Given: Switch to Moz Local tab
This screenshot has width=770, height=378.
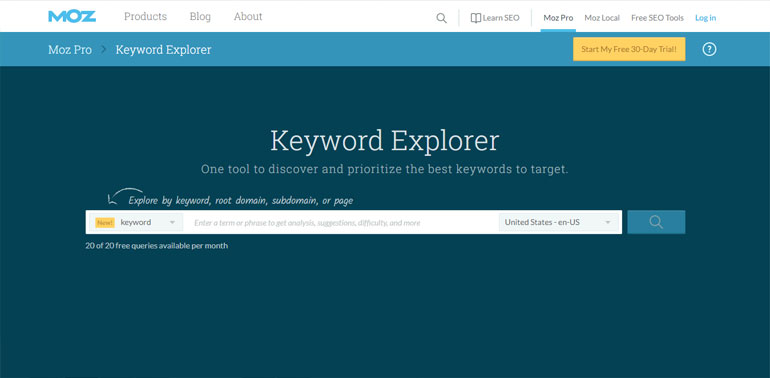Looking at the screenshot, I should pyautogui.click(x=602, y=18).
